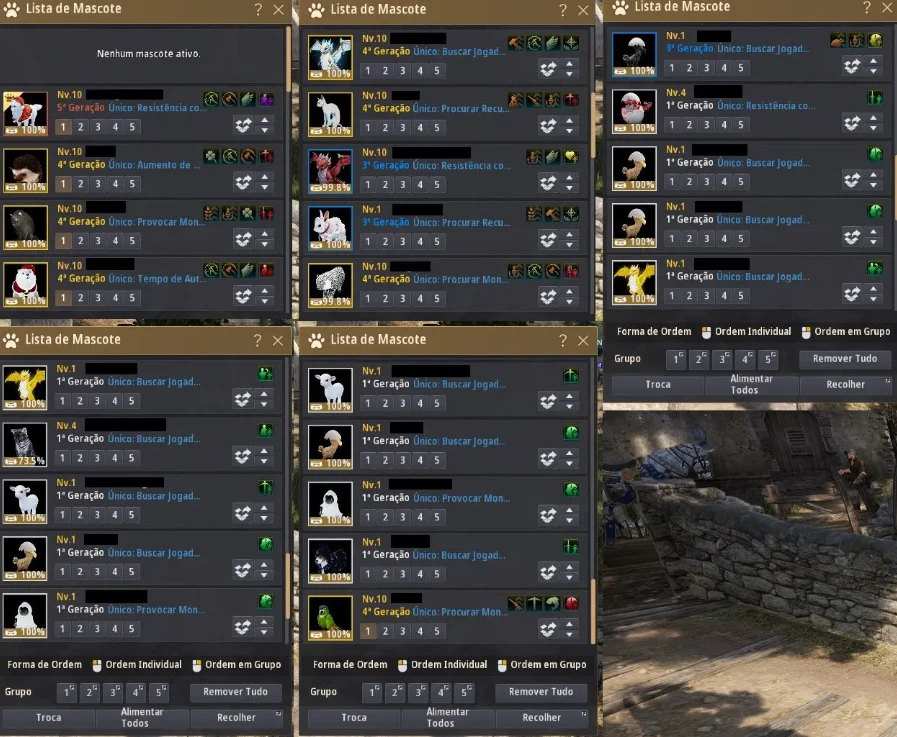
Task: Click the up arrow on the green parrot pet
Action: coord(570,624)
